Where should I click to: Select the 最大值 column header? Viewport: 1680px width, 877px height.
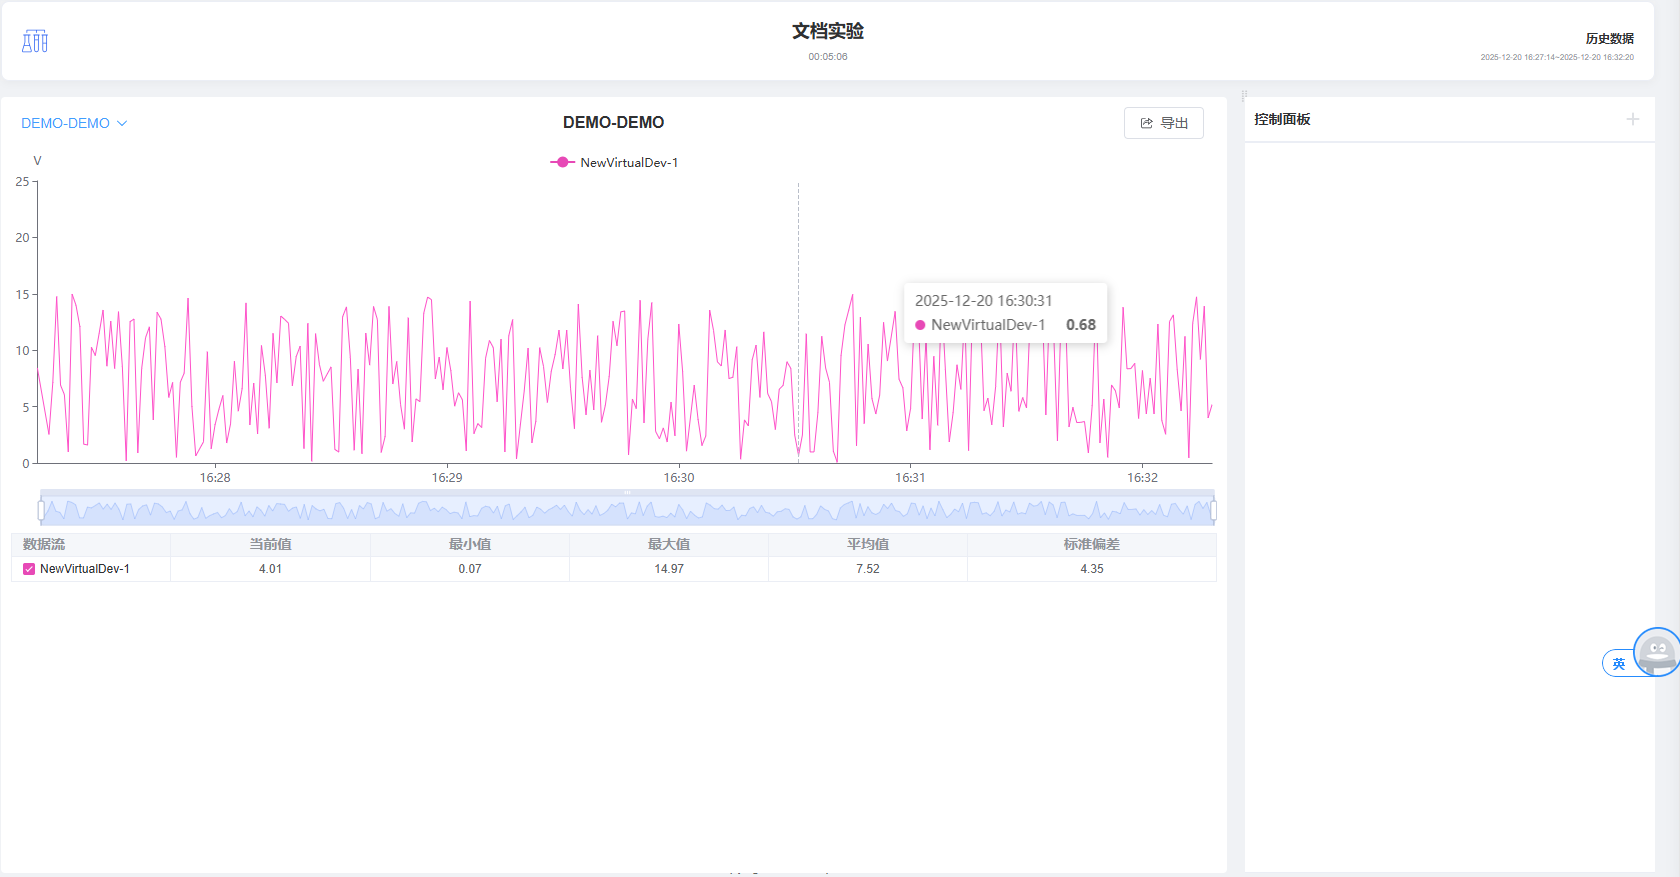[668, 544]
